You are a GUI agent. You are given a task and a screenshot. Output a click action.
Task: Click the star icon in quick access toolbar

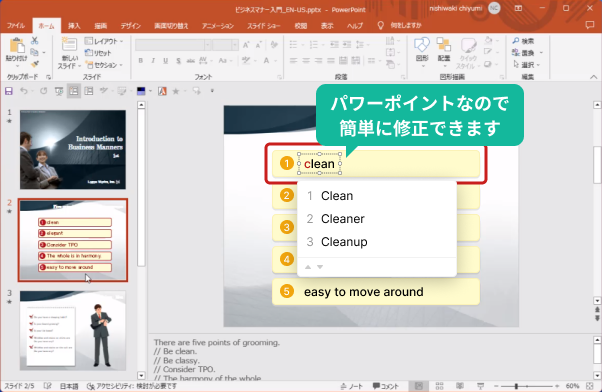[175, 91]
